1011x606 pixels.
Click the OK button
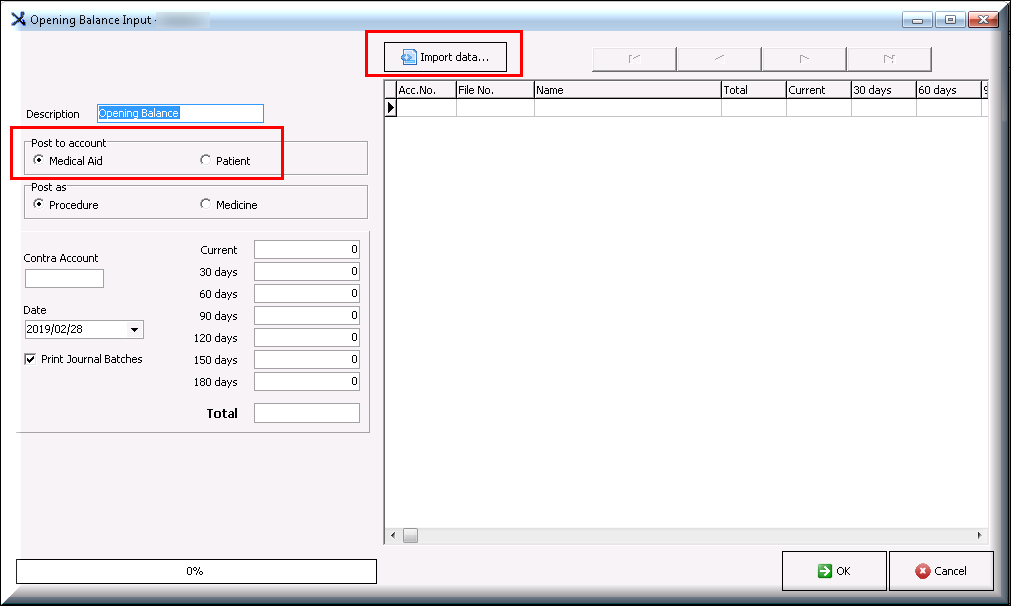834,571
